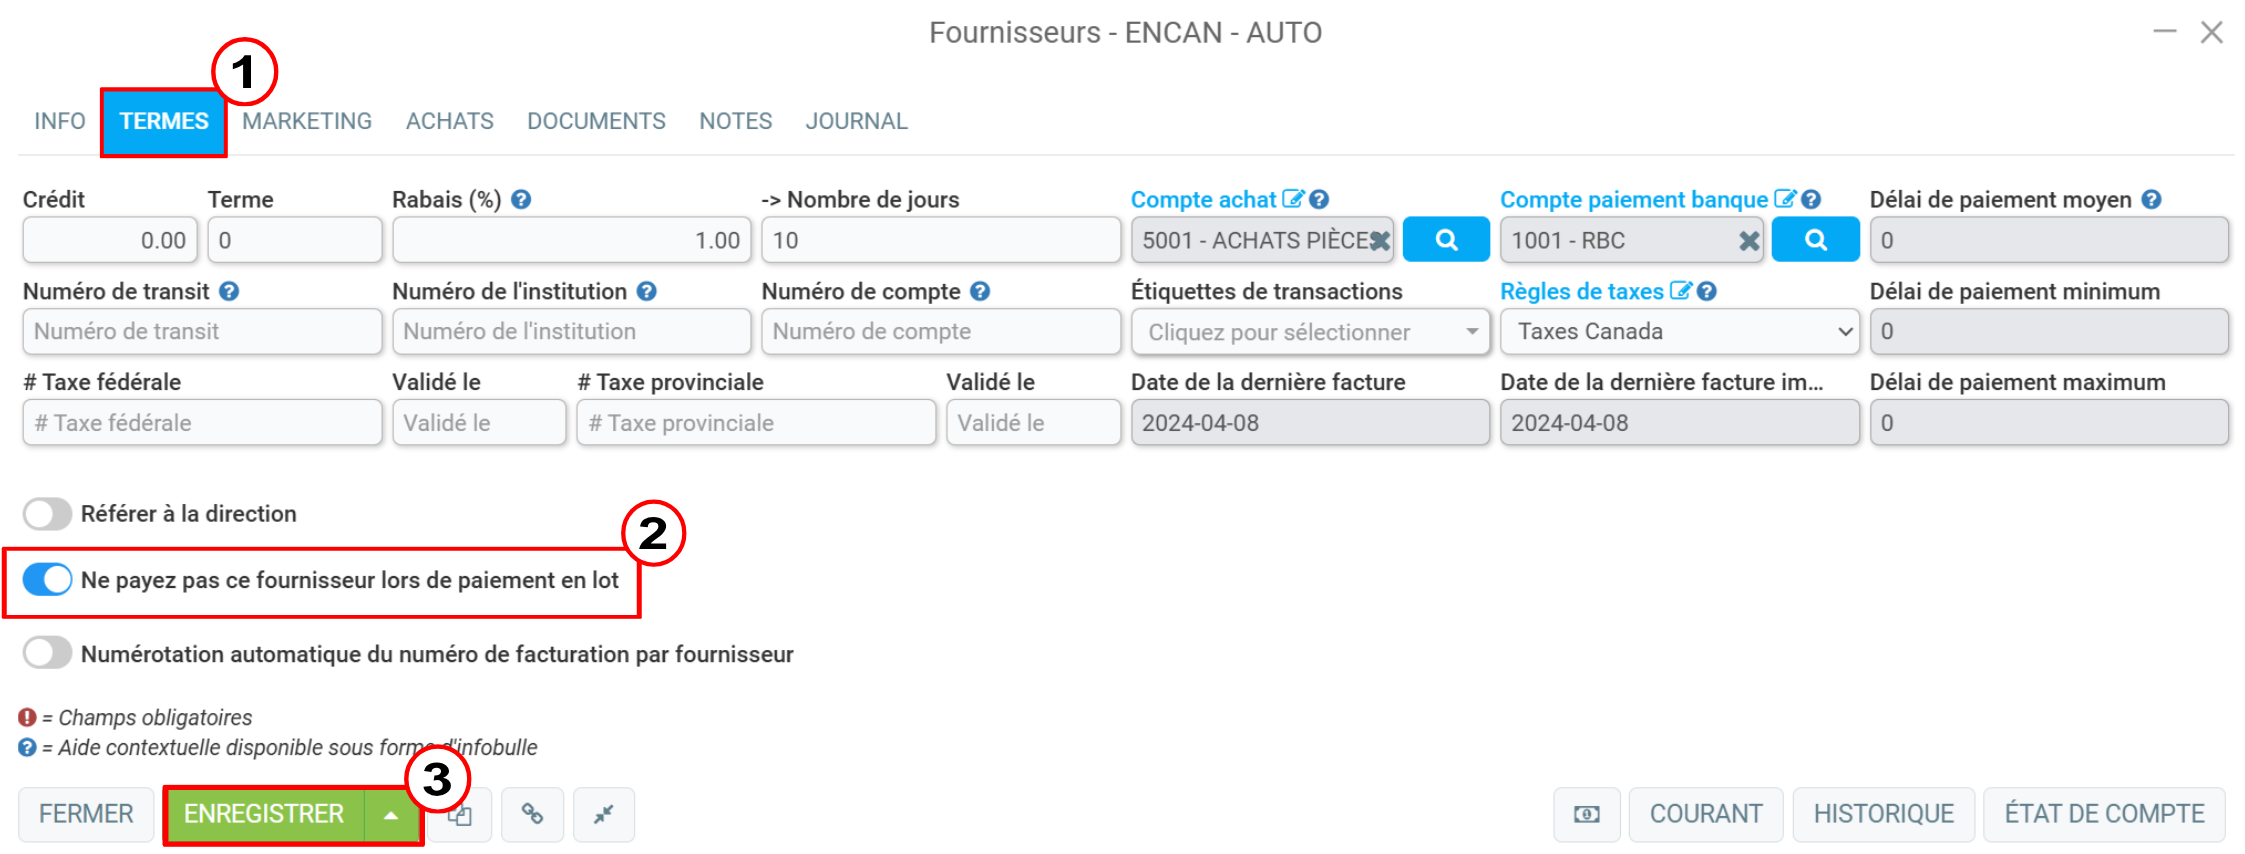Click the link chain icon button

(x=532, y=814)
